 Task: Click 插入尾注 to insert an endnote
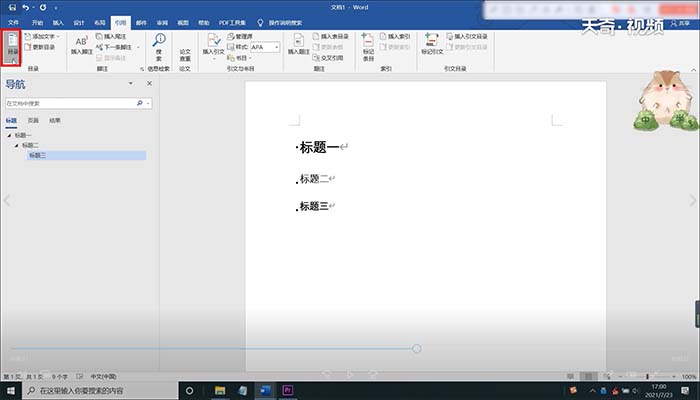coord(111,36)
